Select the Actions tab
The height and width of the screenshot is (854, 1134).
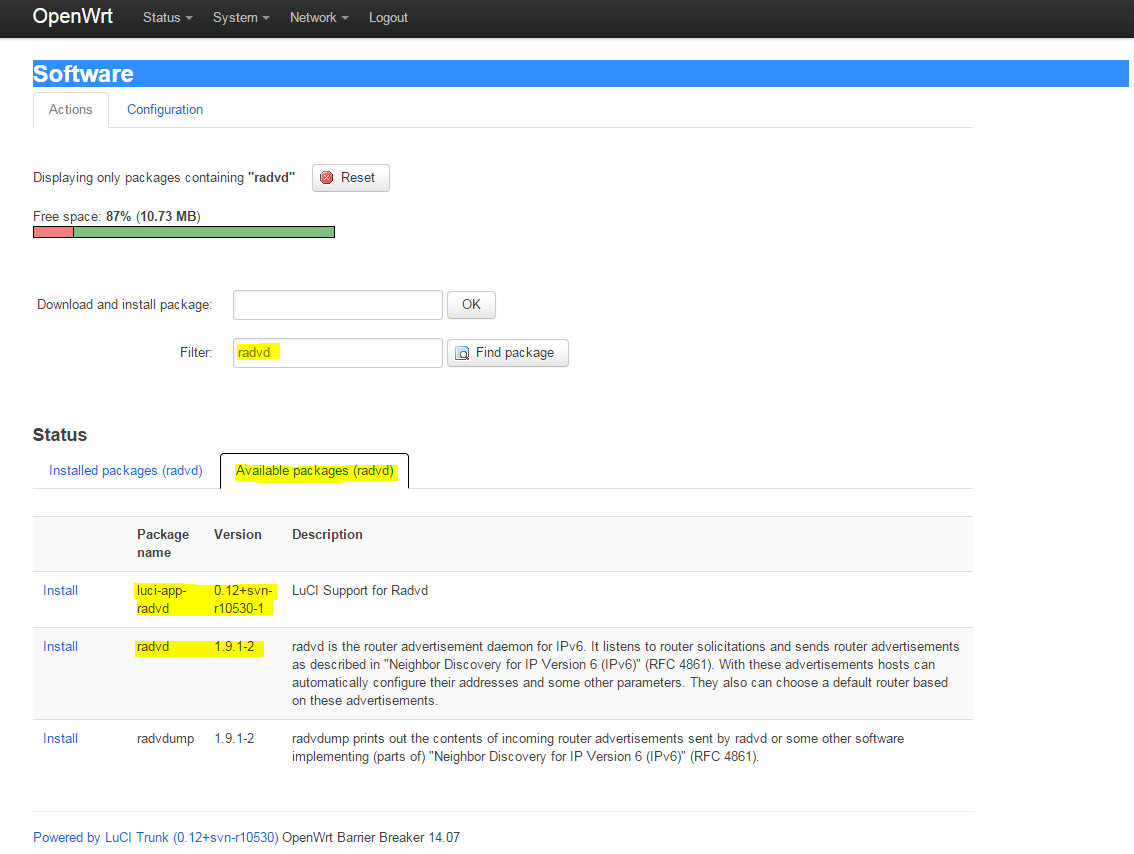pos(71,110)
